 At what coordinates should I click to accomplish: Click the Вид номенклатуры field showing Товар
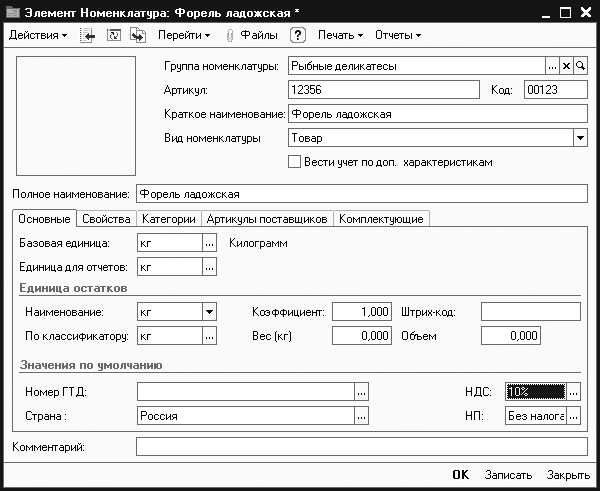click(x=430, y=138)
